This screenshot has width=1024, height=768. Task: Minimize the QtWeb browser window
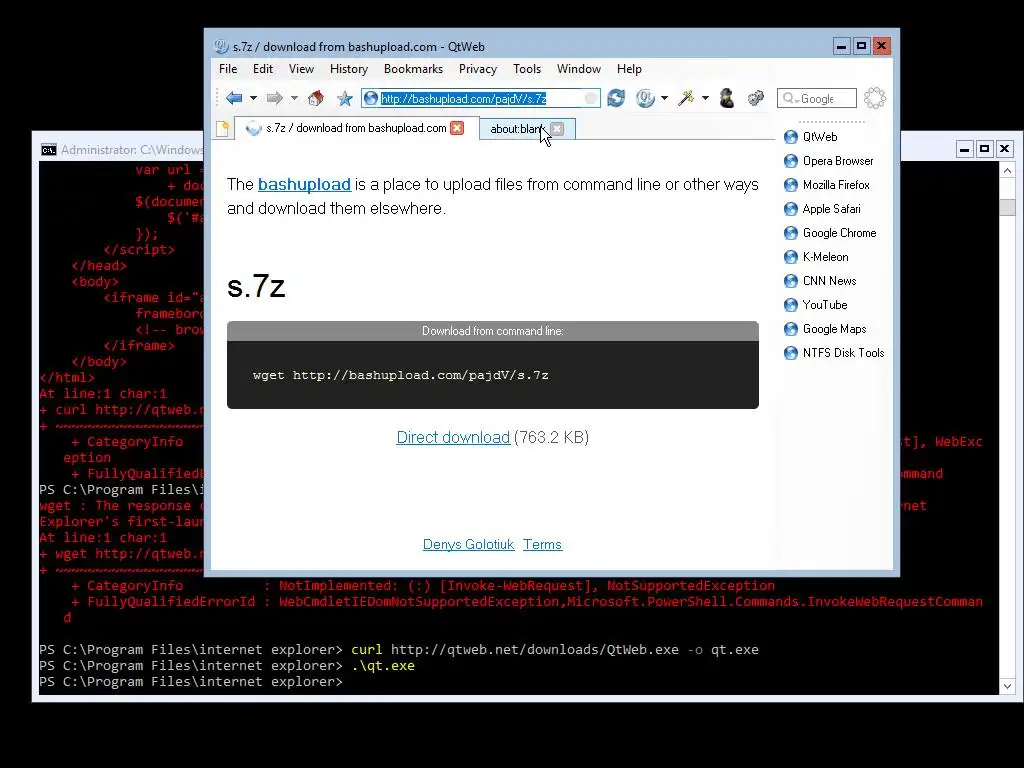pyautogui.click(x=842, y=46)
